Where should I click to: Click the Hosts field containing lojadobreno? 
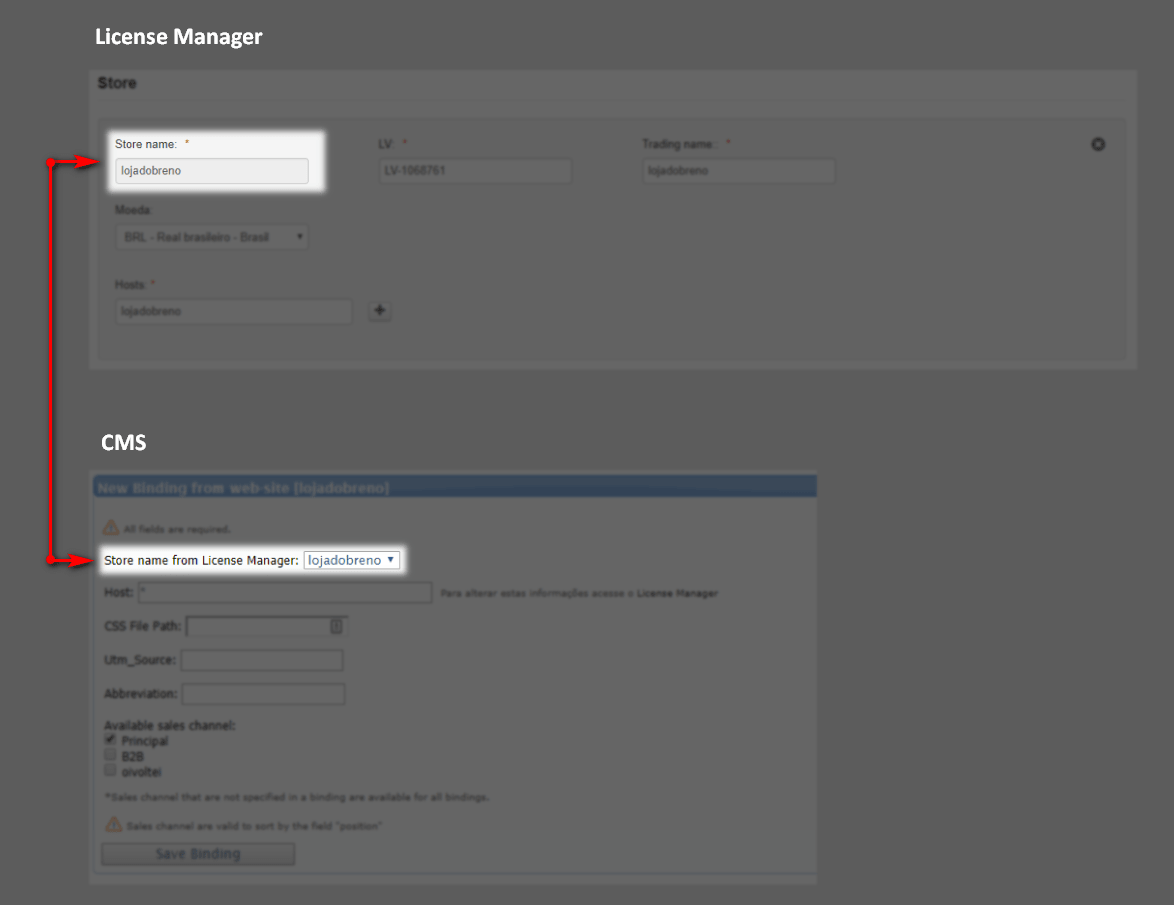[x=234, y=312]
